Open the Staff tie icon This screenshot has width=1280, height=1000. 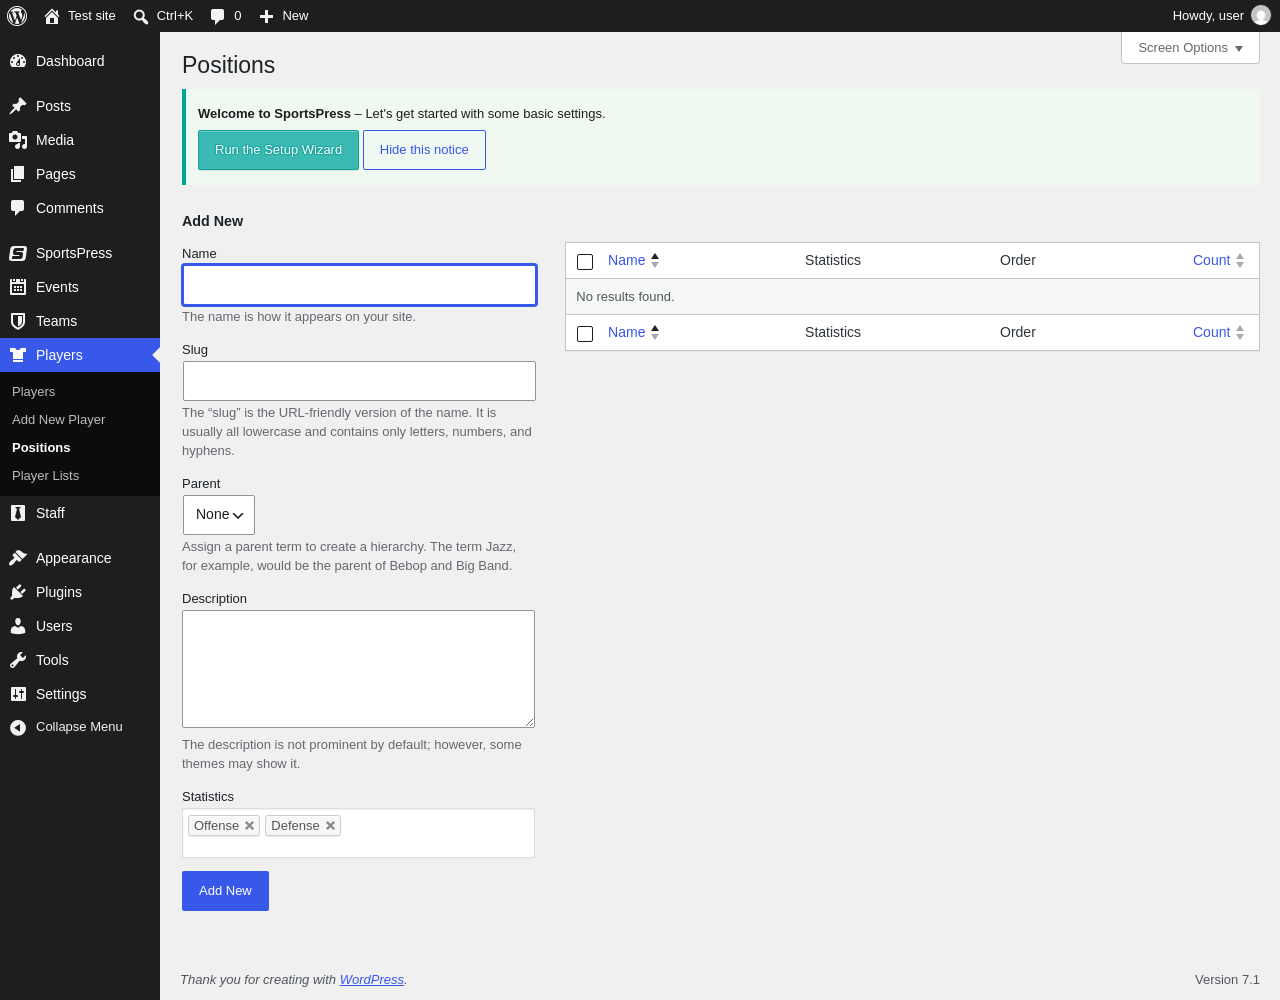pos(18,513)
